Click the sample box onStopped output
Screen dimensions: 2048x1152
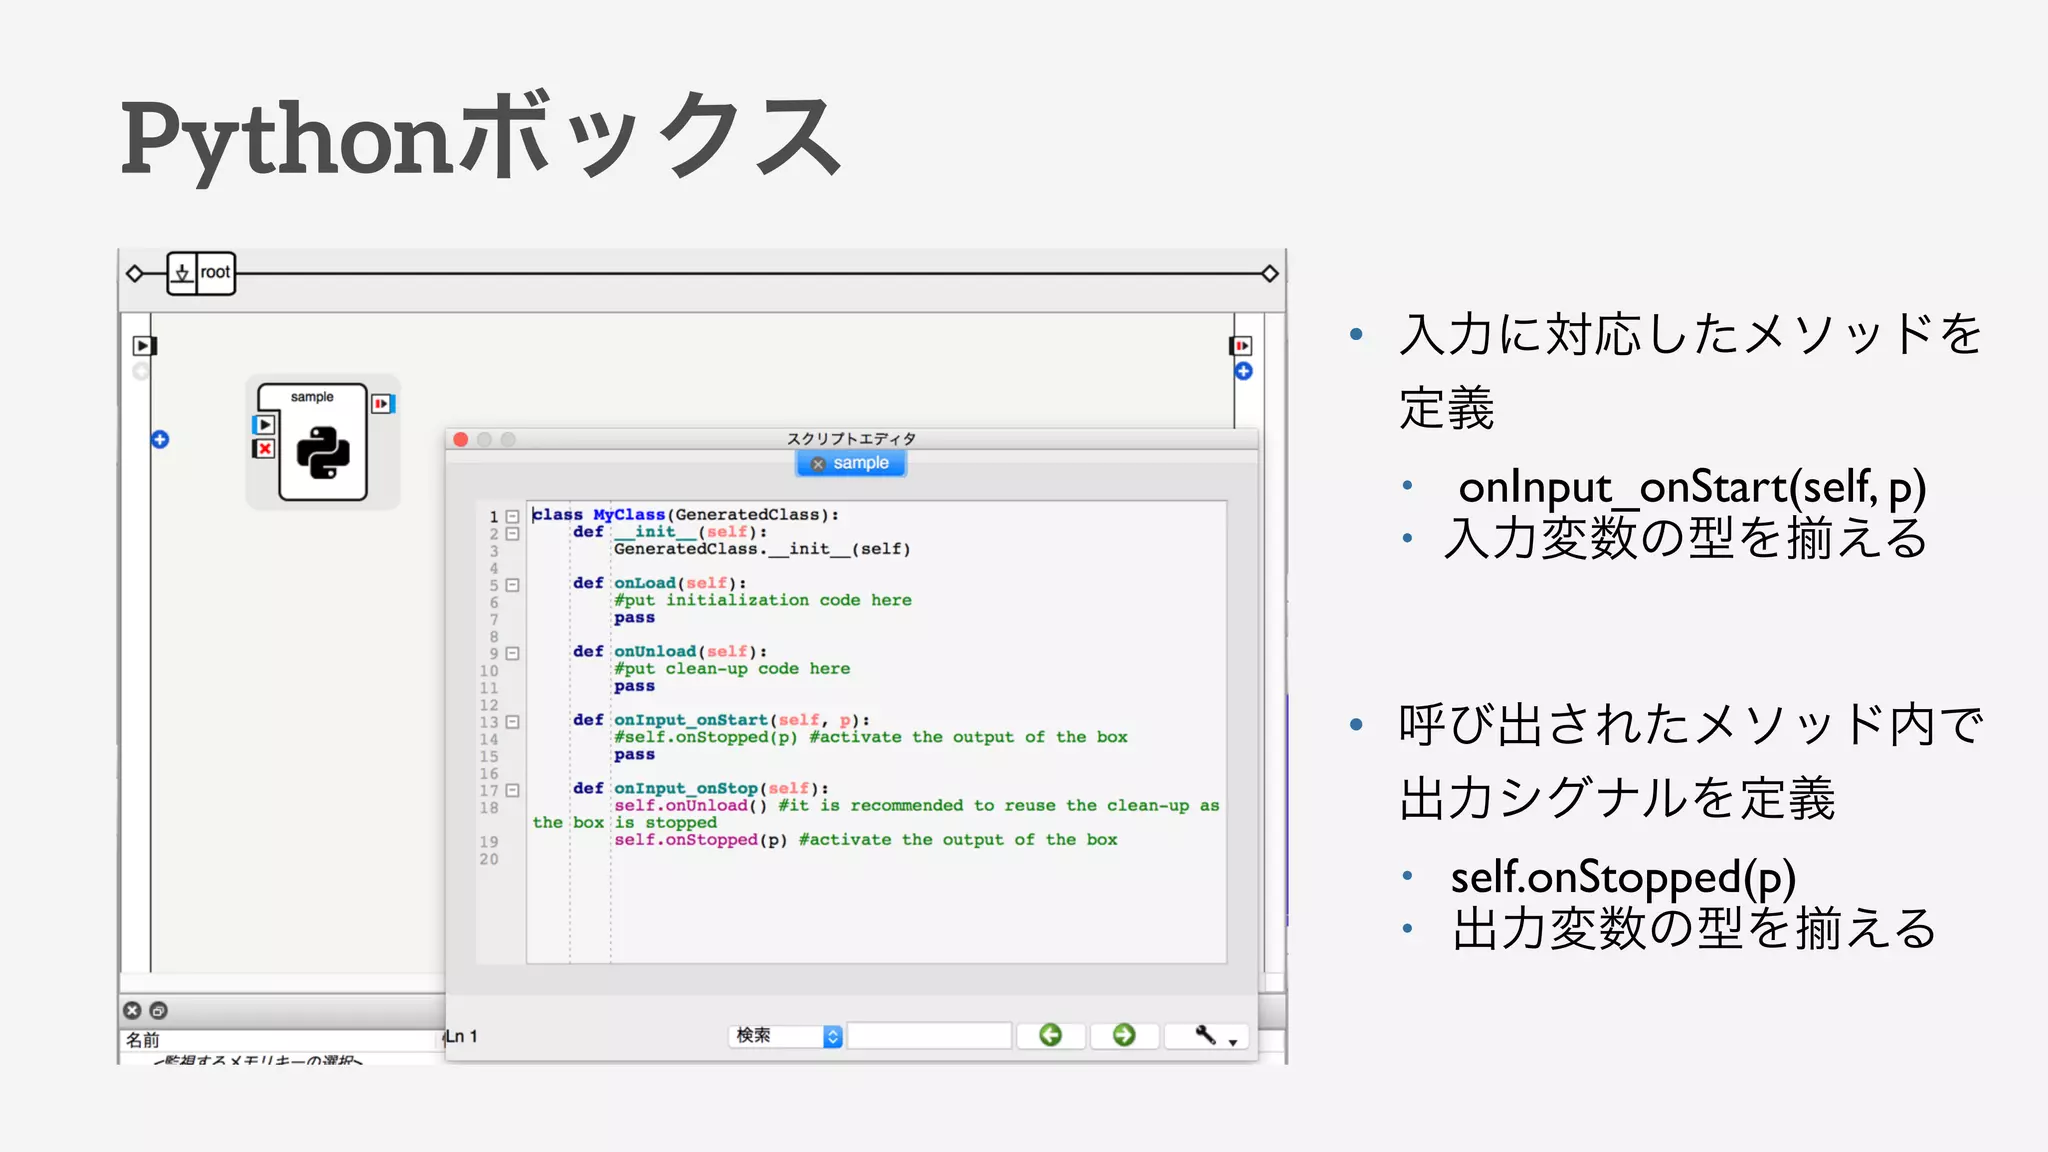383,404
